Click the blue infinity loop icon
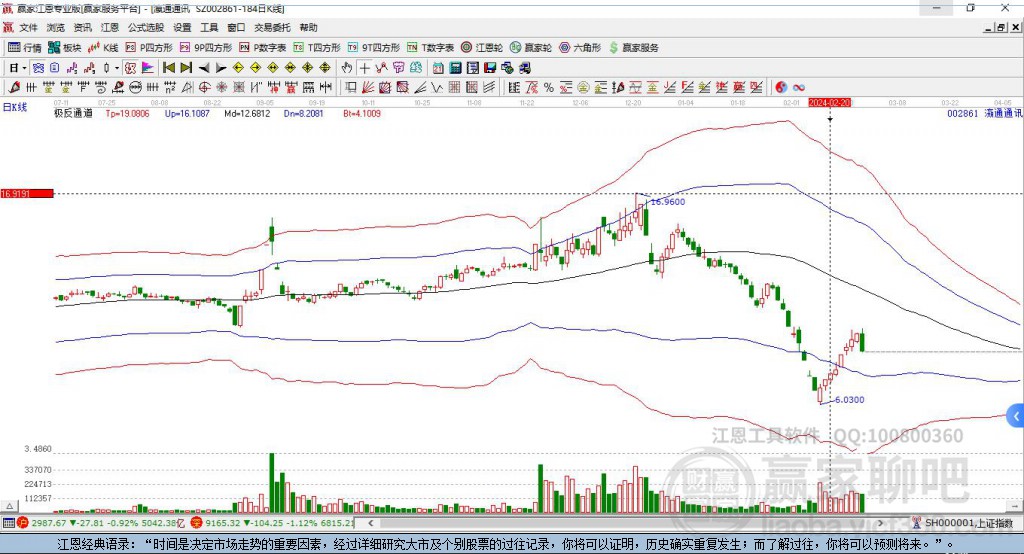Image resolution: width=1024 pixels, height=554 pixels. click(799, 87)
